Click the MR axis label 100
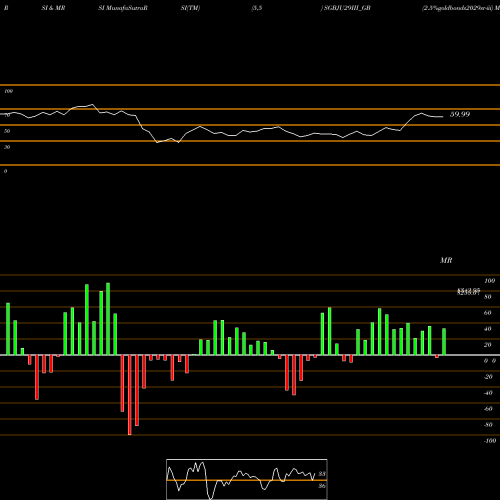The image size is (500, 500). 490,281
